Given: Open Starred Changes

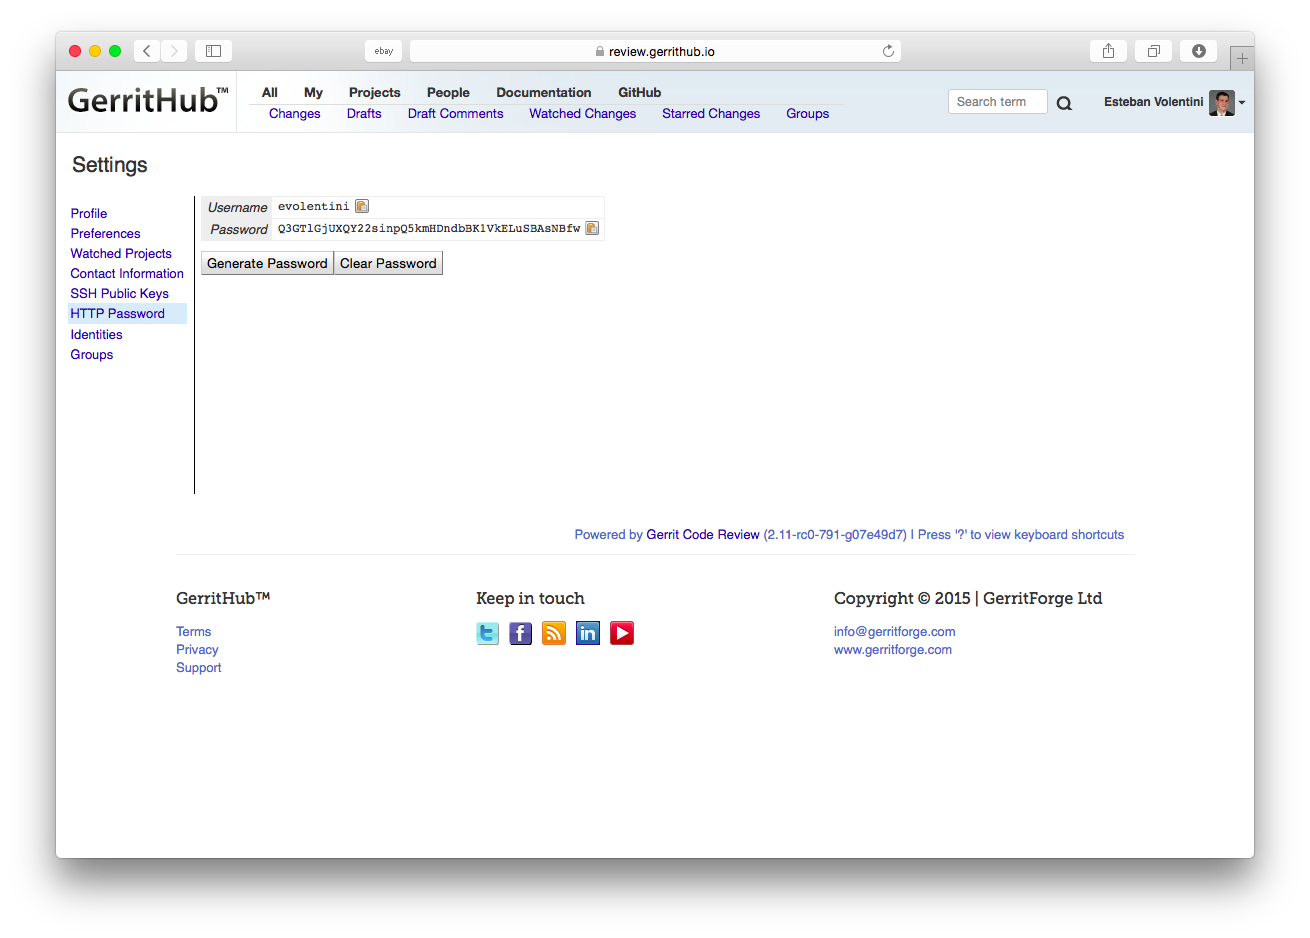Looking at the screenshot, I should tap(711, 114).
